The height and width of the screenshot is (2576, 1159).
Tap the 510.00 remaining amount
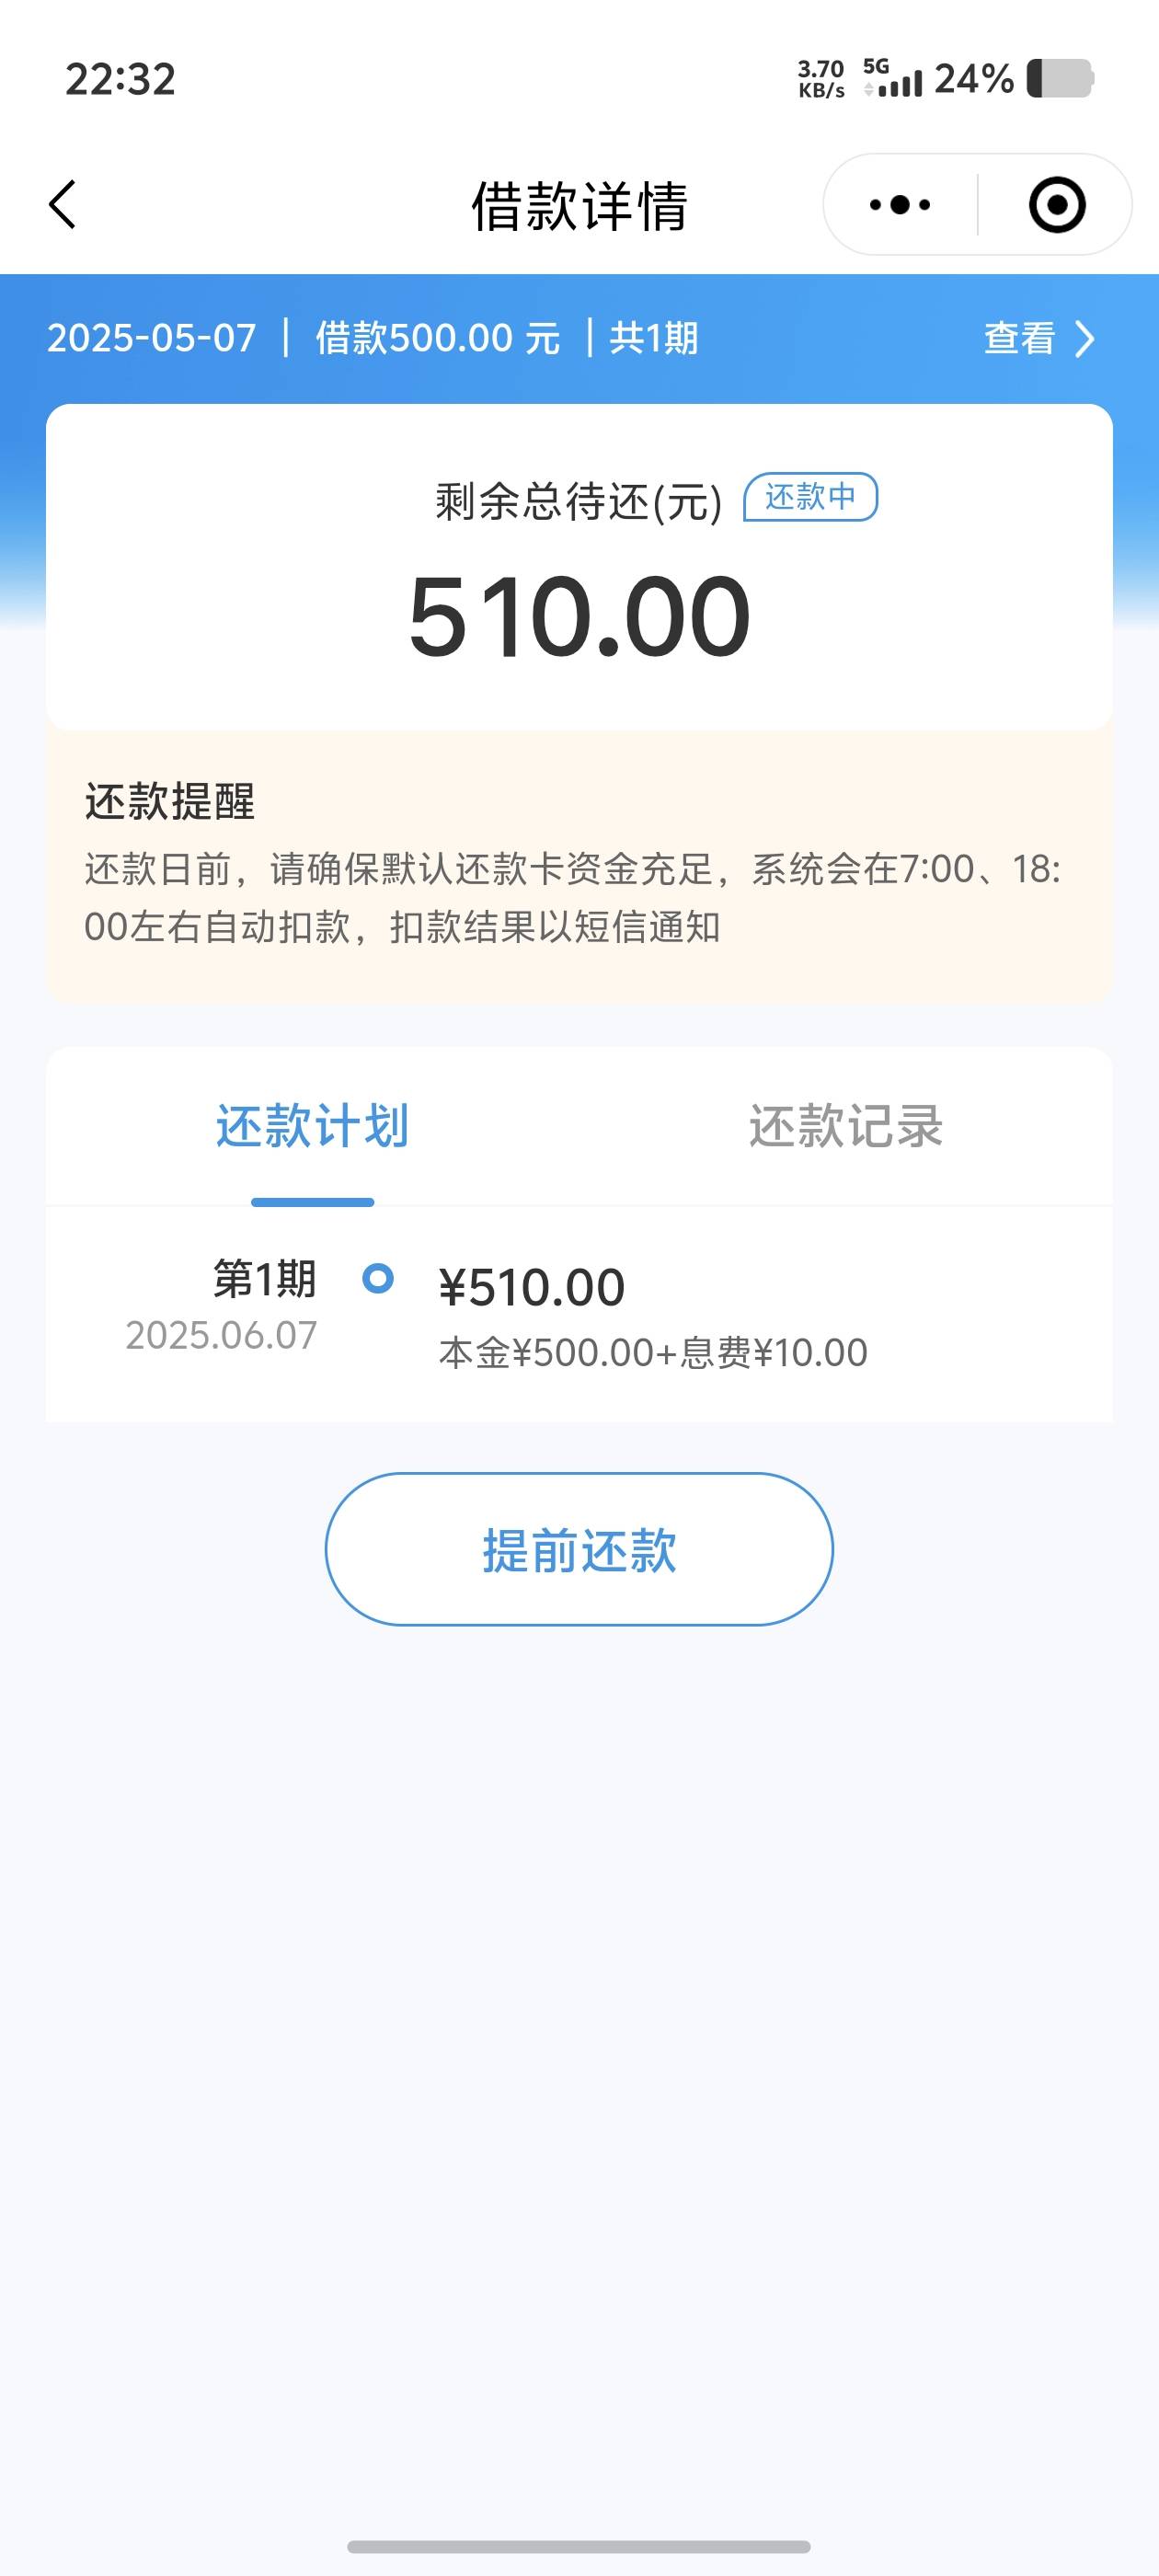point(579,616)
